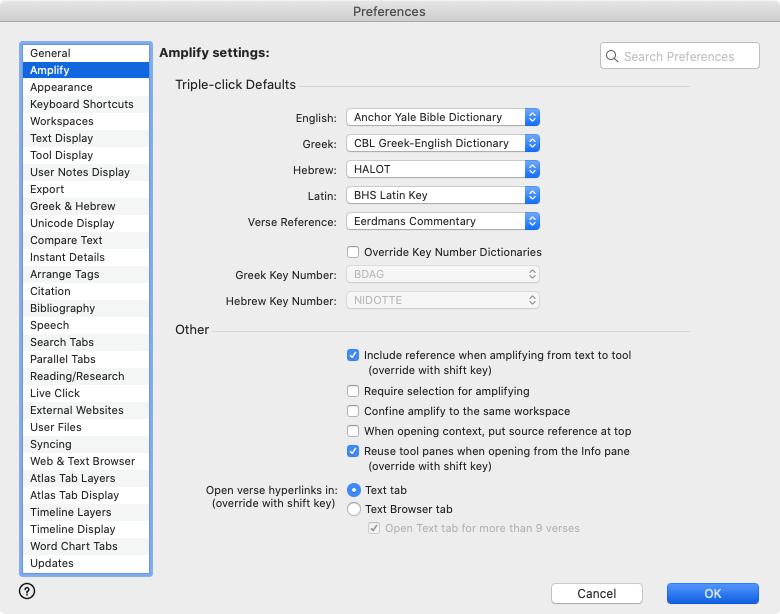
Task: Open the Hebrew HALOT dropdown
Action: 443,170
